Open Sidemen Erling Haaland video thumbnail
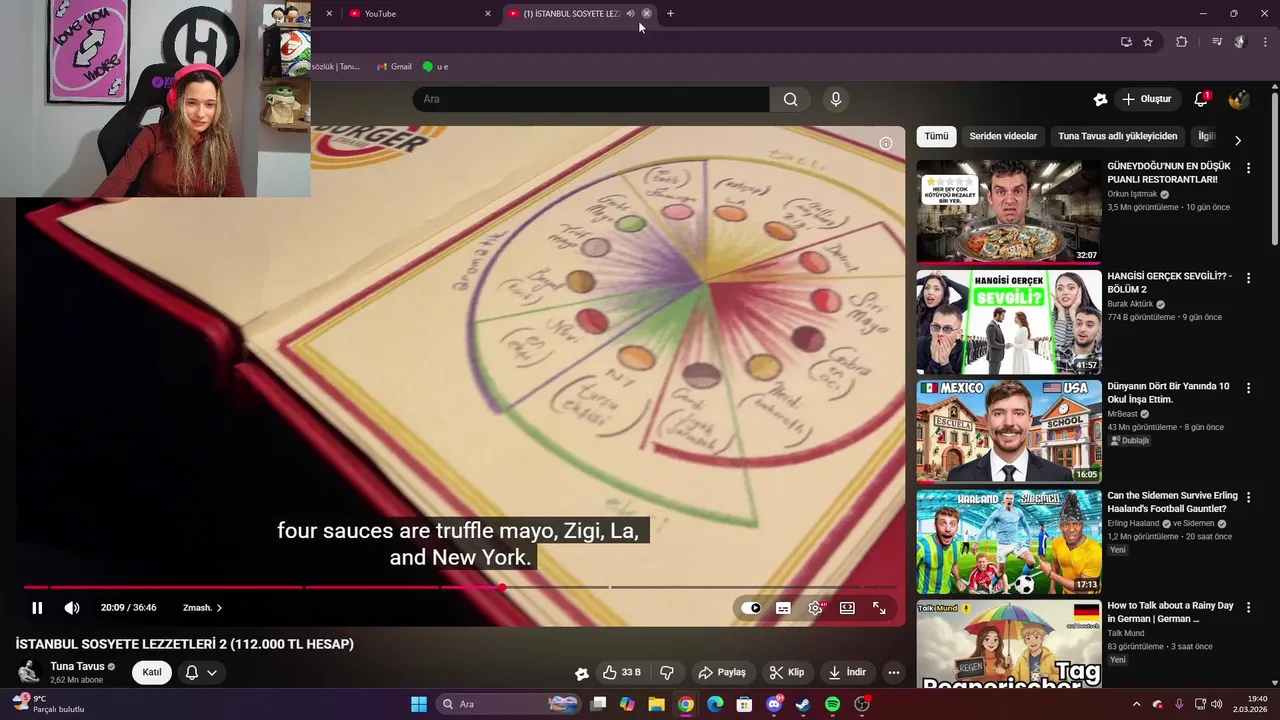1280x720 pixels. [1009, 541]
